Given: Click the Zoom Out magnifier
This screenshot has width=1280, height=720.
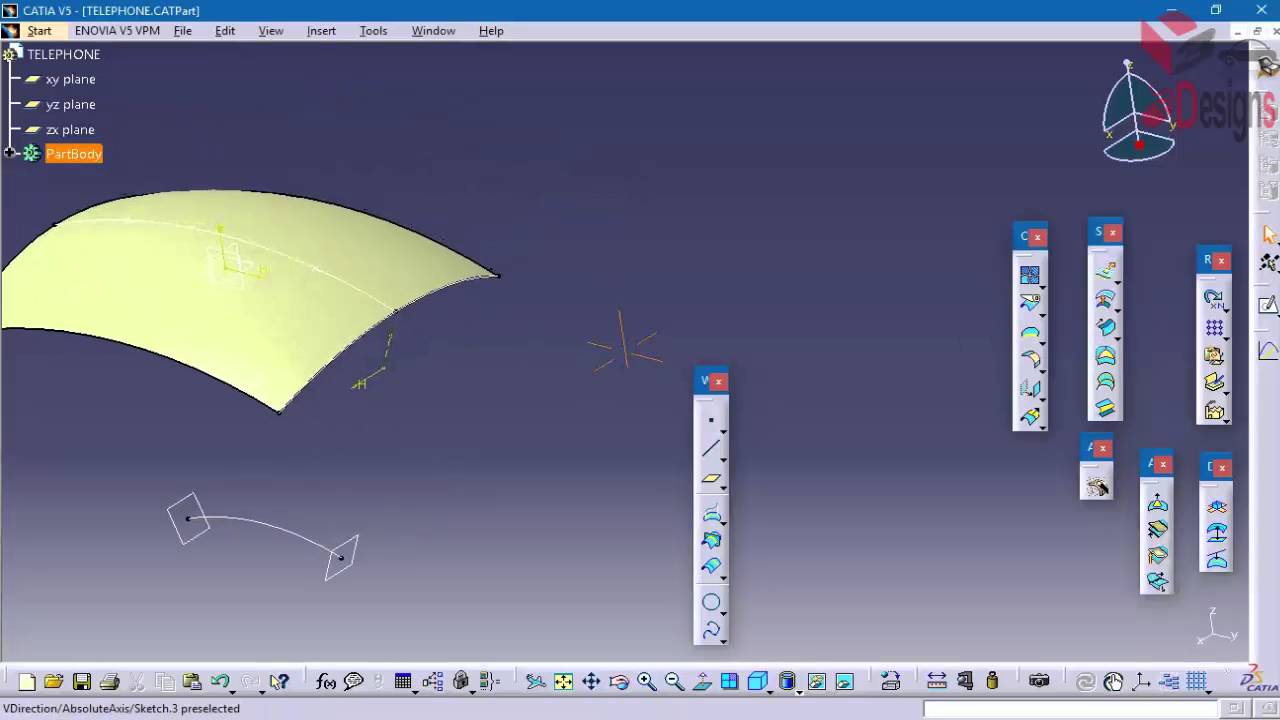Looking at the screenshot, I should click(x=674, y=682).
